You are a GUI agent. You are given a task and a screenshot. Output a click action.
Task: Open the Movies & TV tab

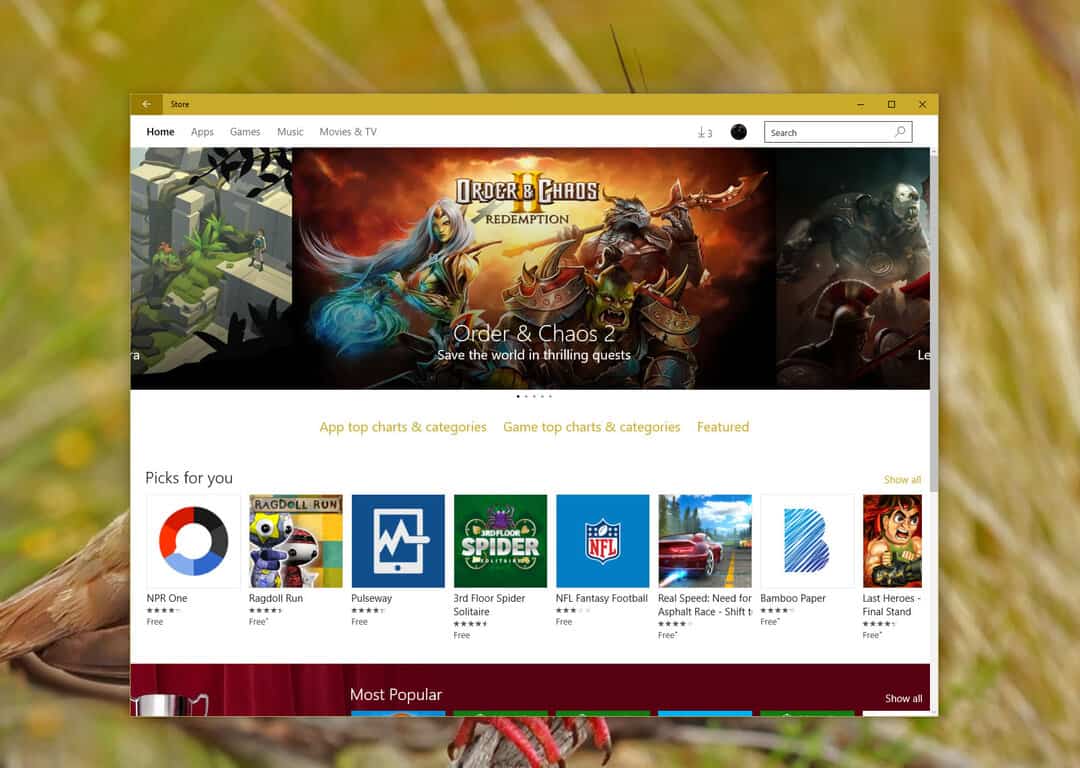click(348, 132)
